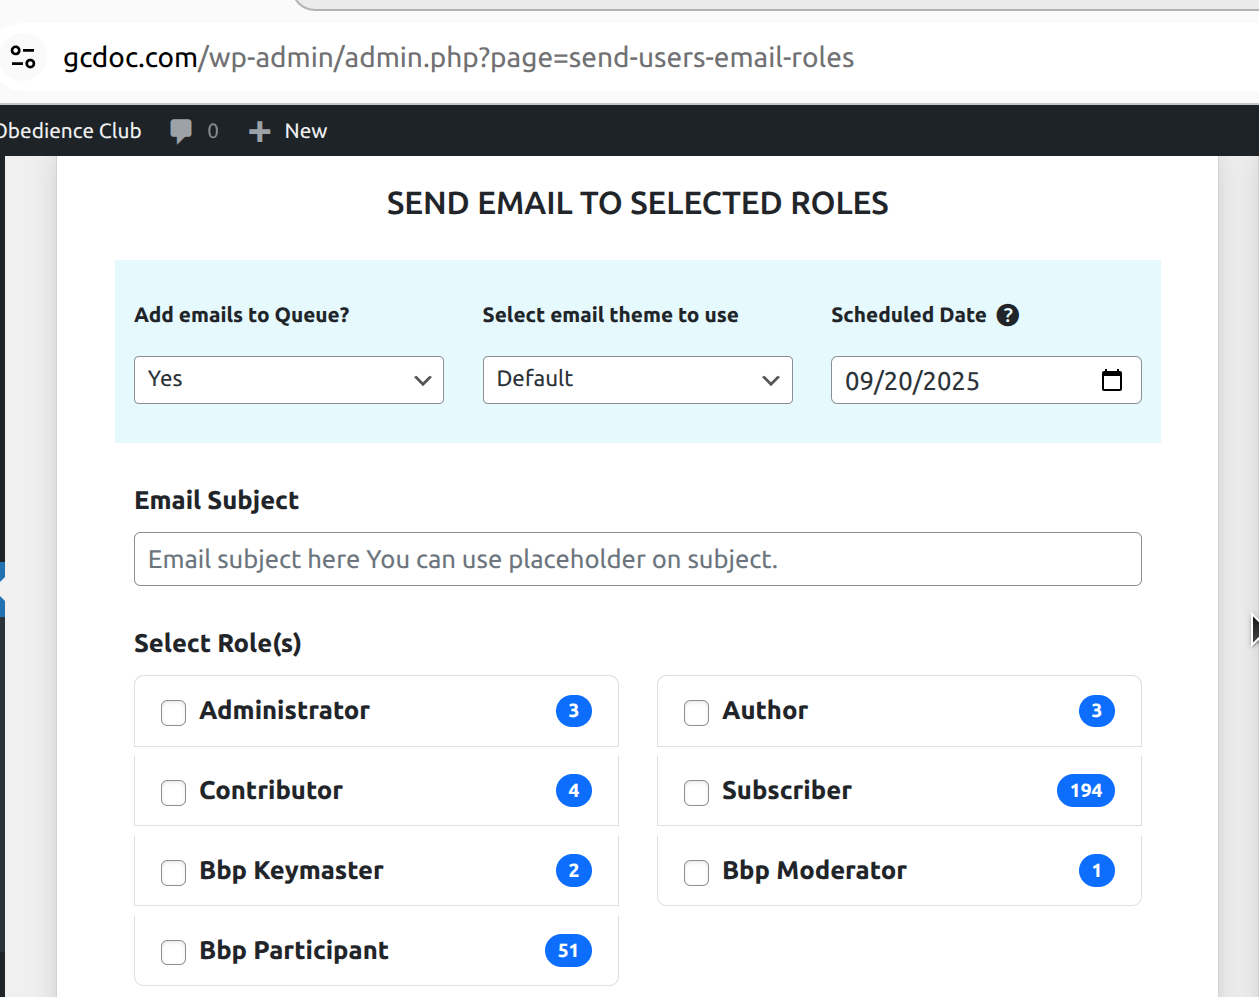This screenshot has height=997, width=1259.
Task: Click the URL in the address bar
Action: 458,58
